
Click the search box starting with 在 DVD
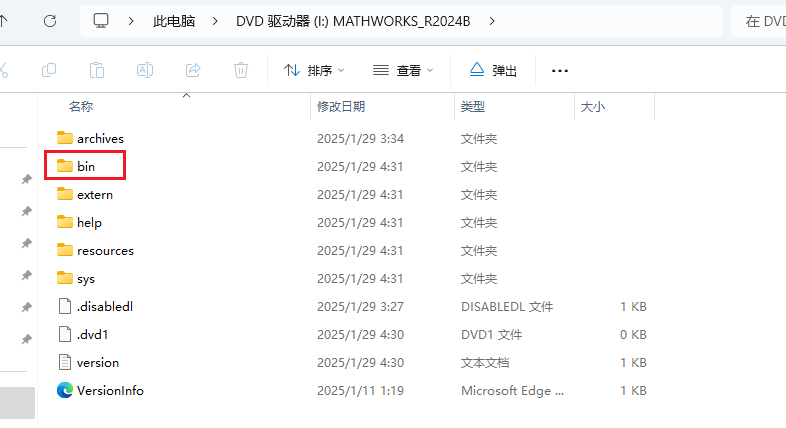tap(758, 21)
